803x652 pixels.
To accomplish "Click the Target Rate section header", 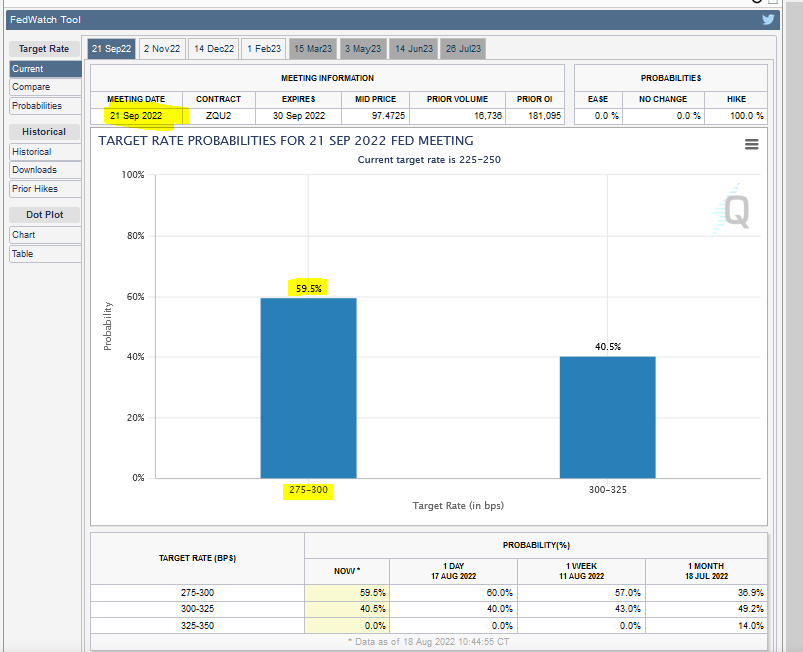I will (44, 49).
